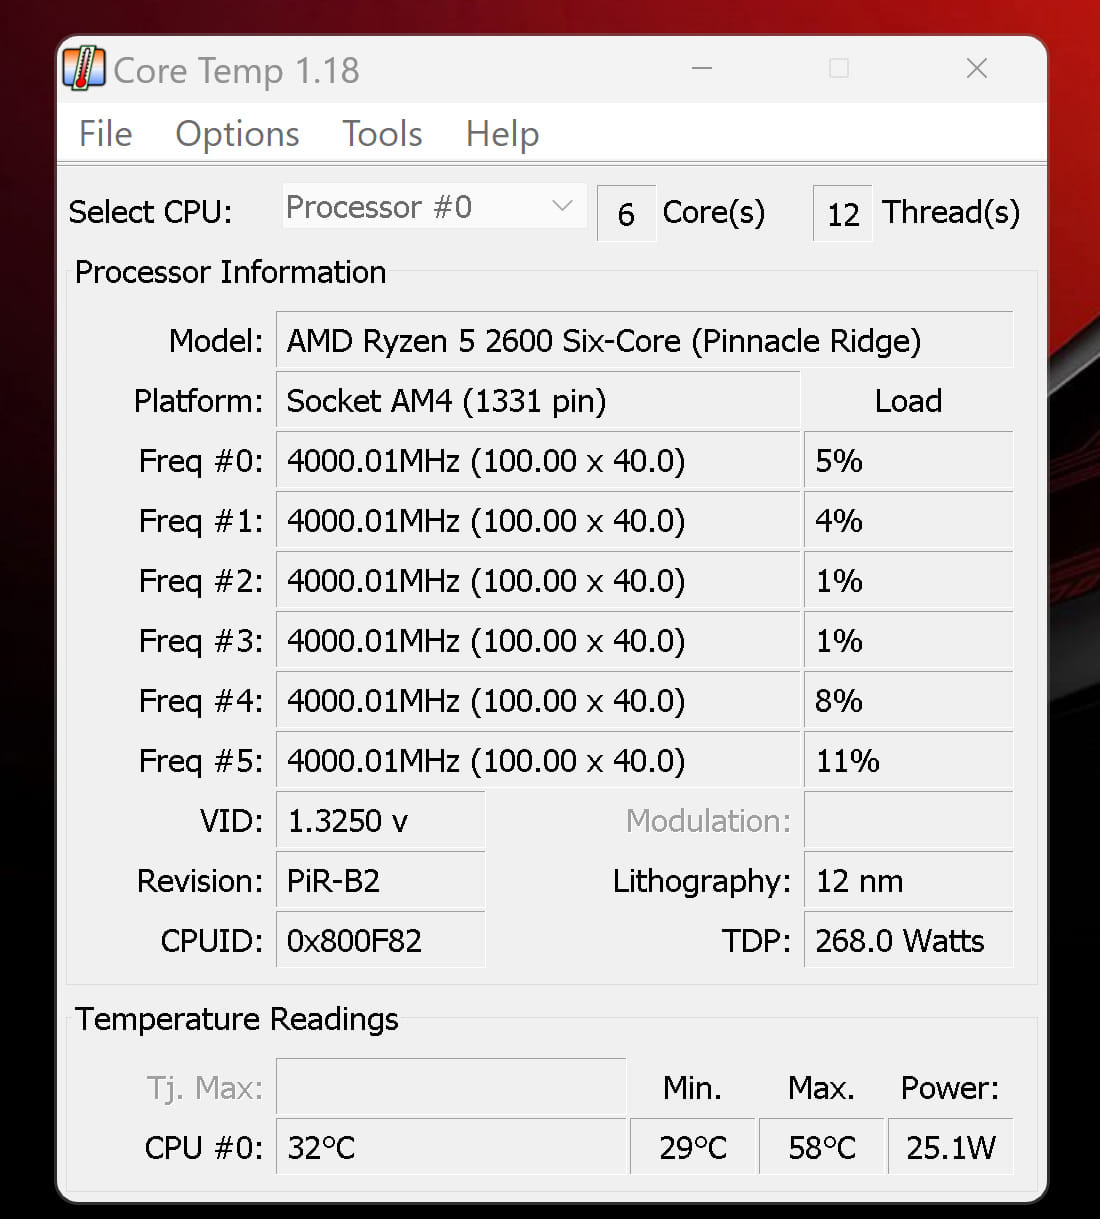Minimize the Core Temp window

tap(702, 69)
